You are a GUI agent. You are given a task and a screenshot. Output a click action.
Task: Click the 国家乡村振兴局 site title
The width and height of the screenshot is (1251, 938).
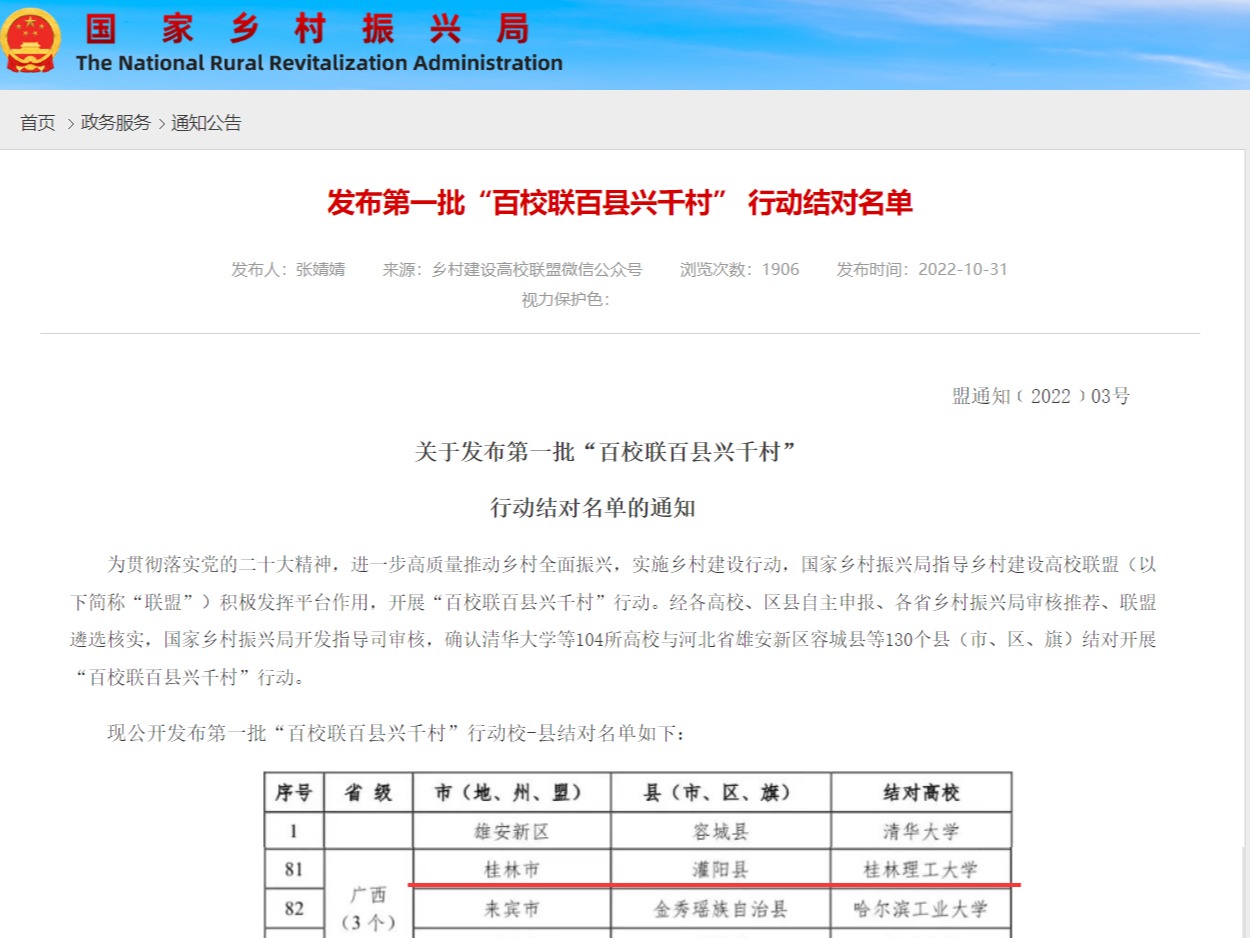[306, 28]
